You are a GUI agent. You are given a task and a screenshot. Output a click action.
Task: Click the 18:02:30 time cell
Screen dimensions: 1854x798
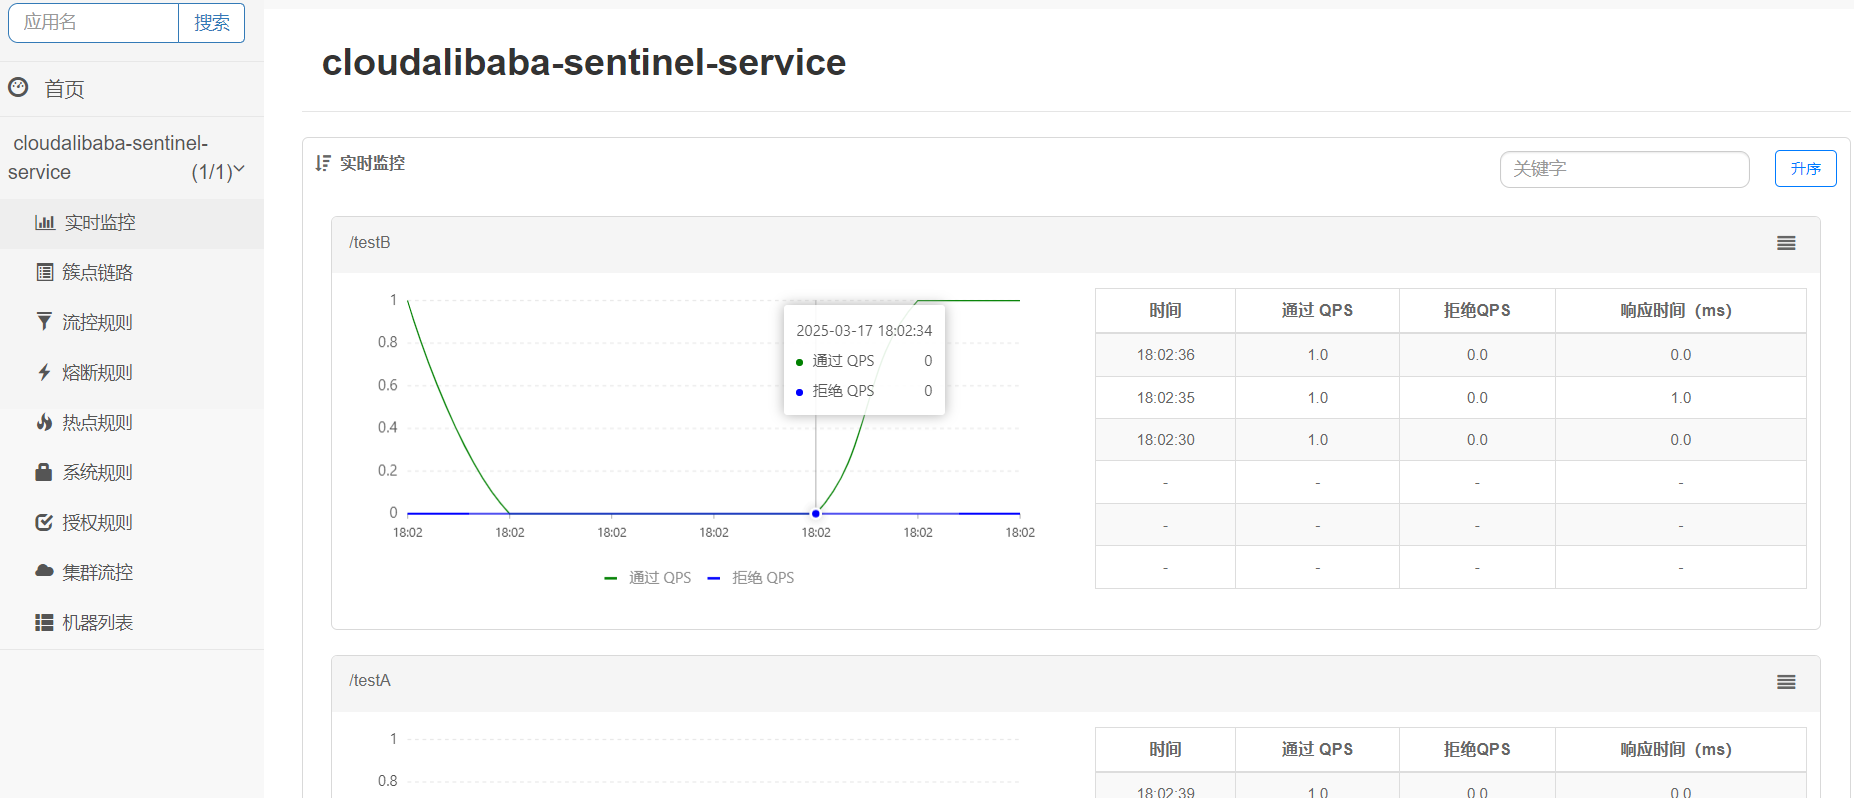(1165, 440)
